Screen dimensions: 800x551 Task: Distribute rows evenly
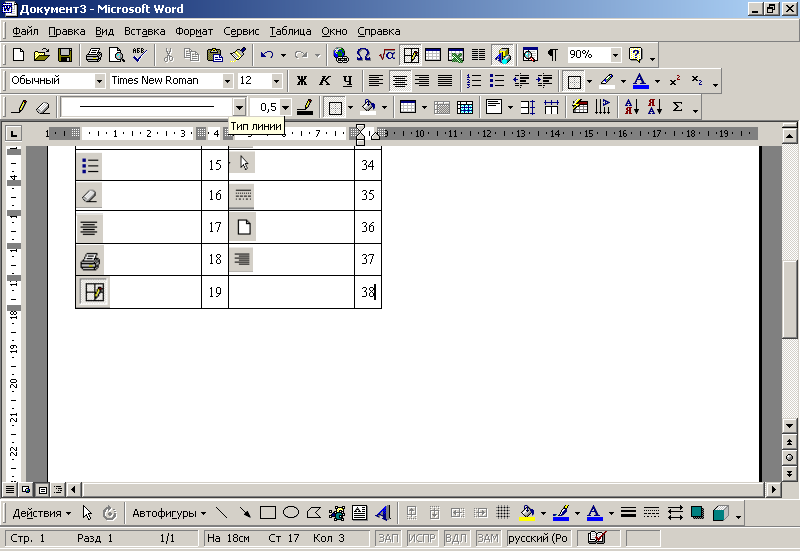pyautogui.click(x=528, y=107)
